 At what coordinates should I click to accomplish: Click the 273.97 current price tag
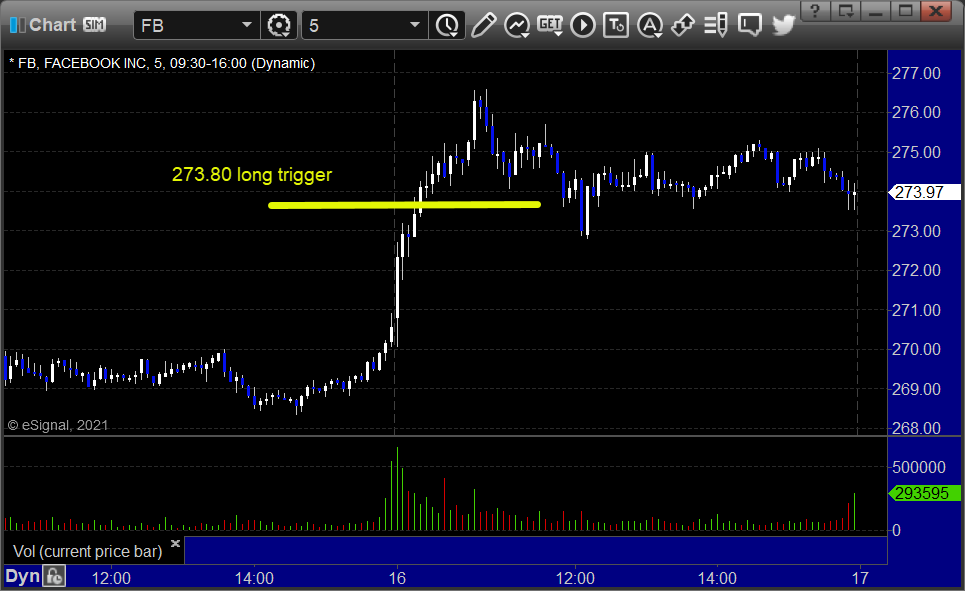point(924,193)
